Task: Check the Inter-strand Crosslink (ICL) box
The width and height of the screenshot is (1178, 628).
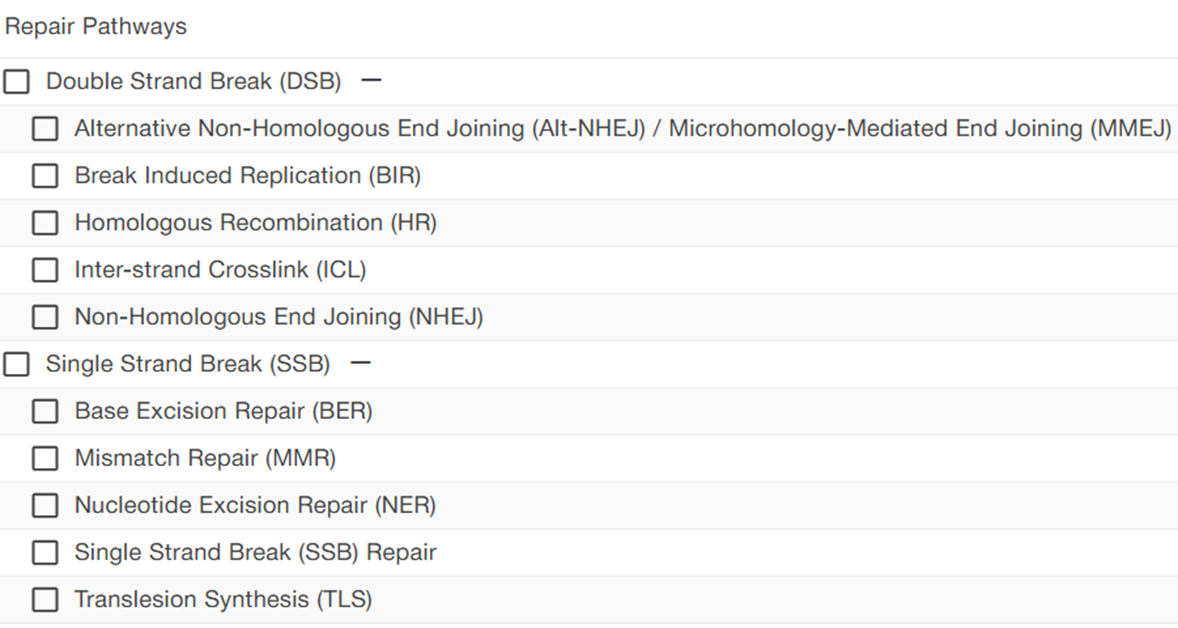Action: click(x=45, y=270)
